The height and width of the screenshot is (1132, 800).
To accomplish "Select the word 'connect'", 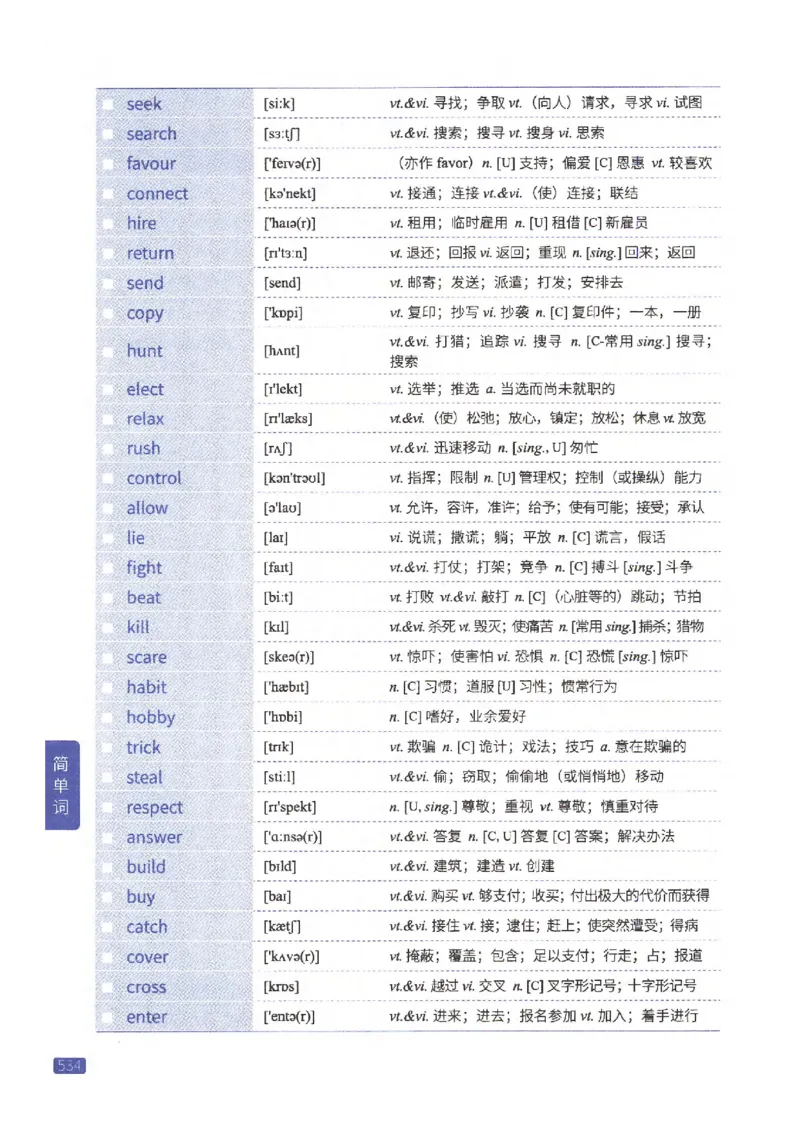I will click(x=158, y=193).
